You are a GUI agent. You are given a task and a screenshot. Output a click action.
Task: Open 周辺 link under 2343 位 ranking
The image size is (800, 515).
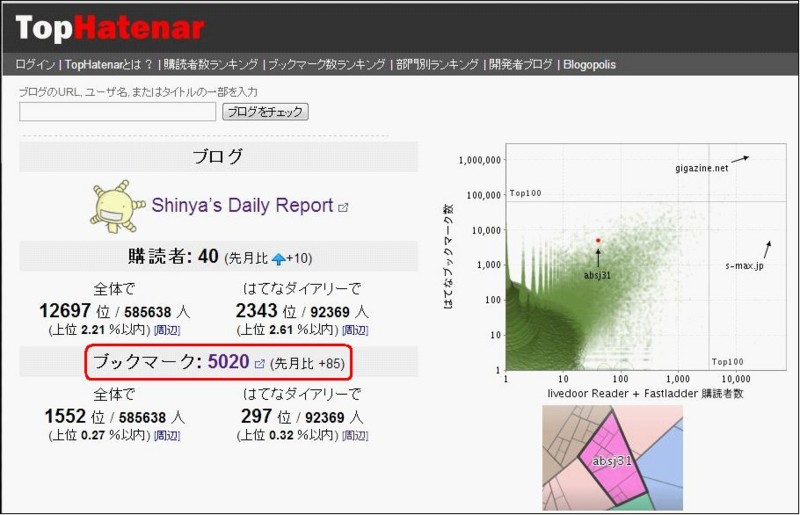(355, 330)
